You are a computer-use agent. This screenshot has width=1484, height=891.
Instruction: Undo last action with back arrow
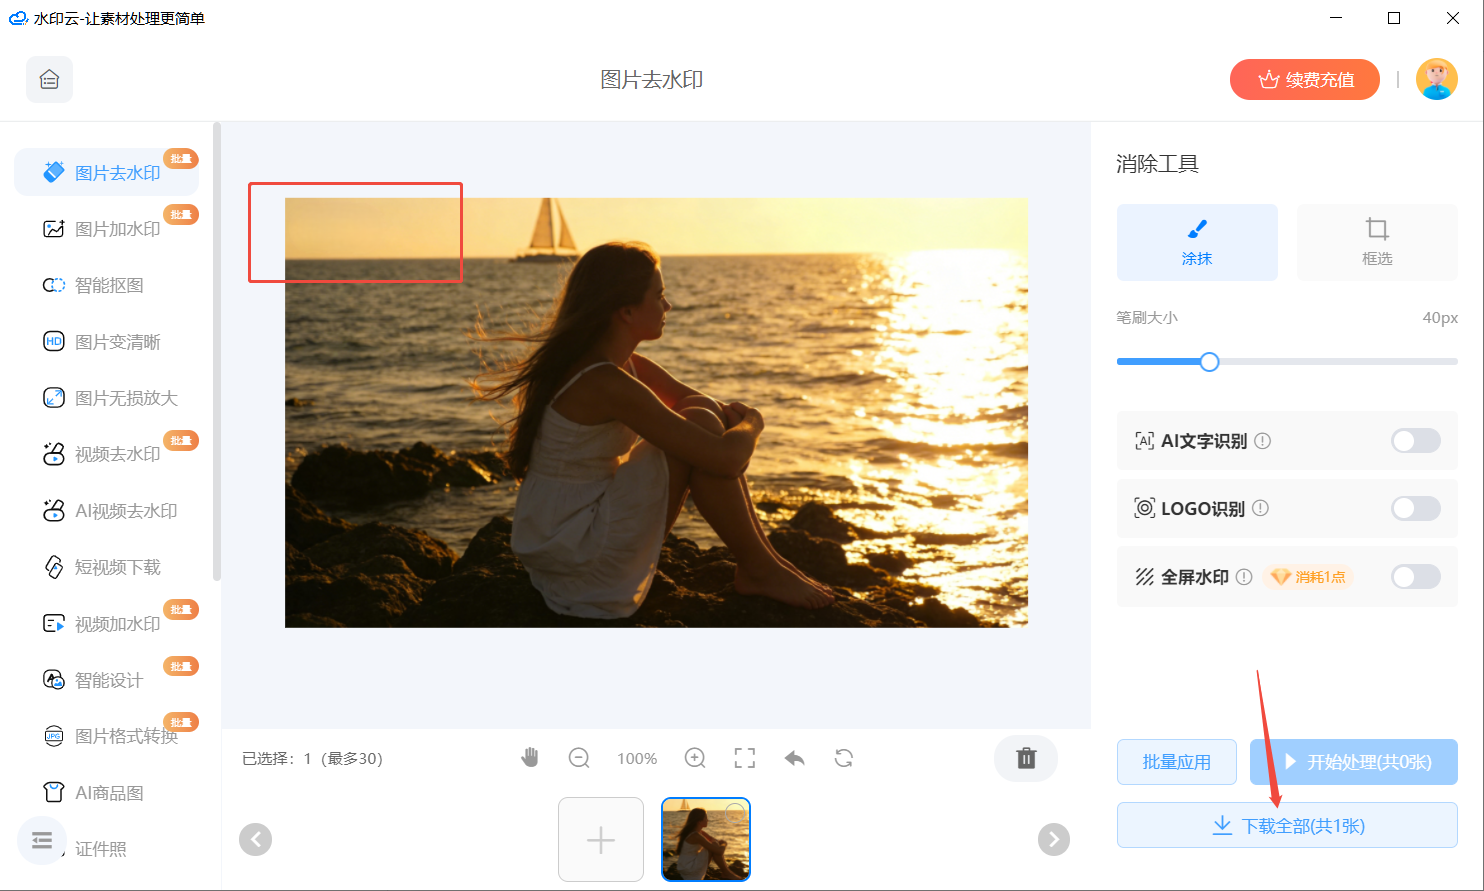click(795, 758)
